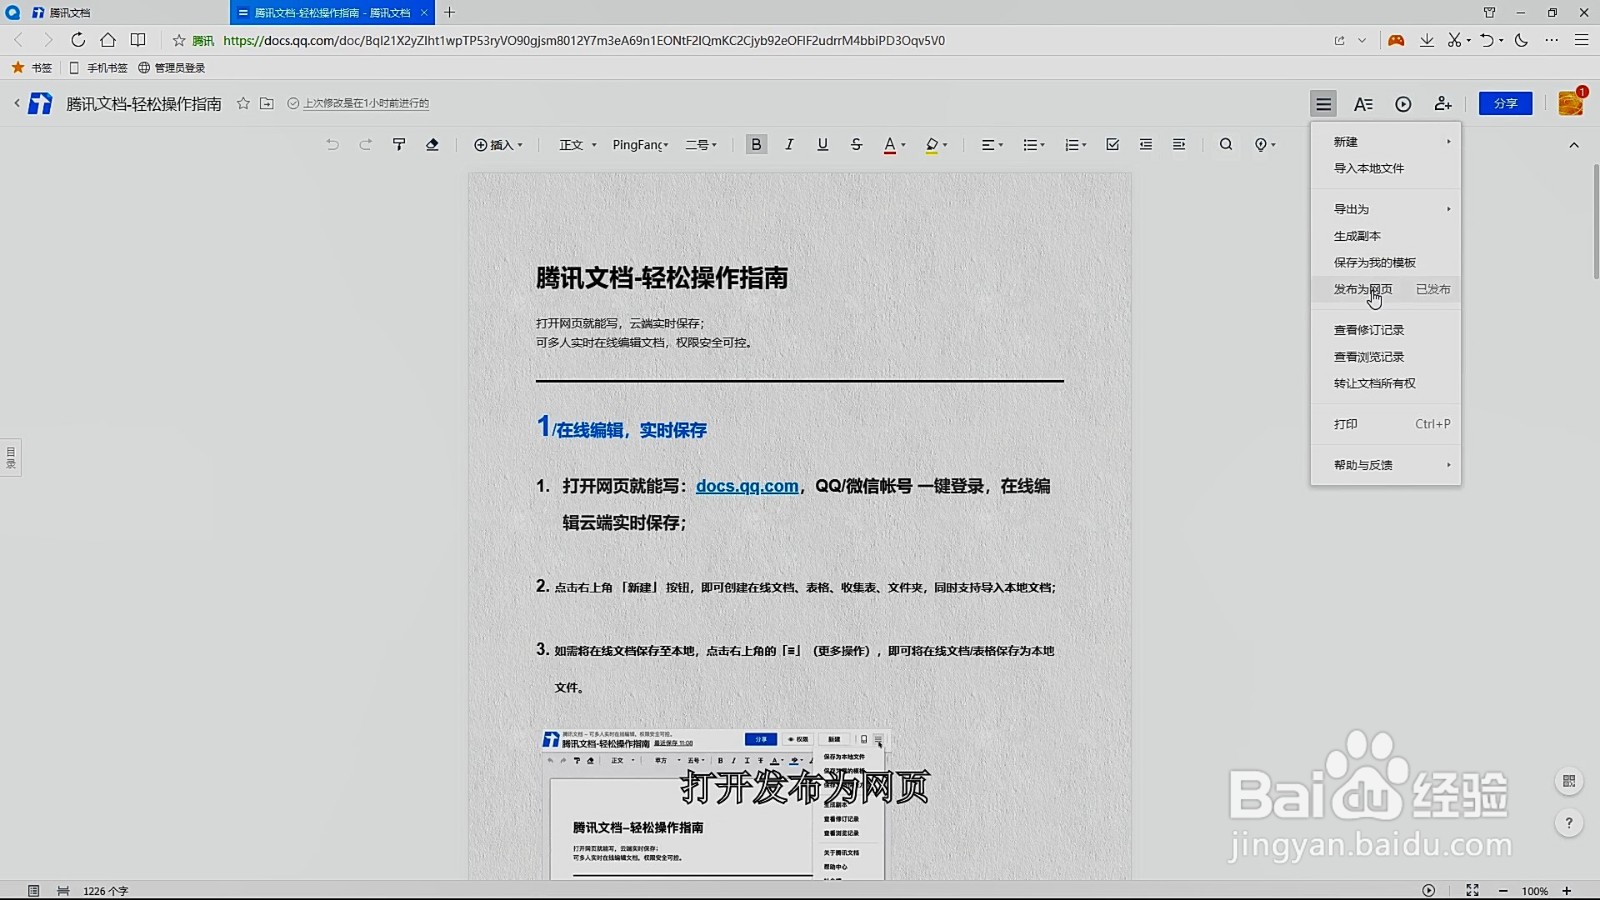Screen dimensions: 1600x900
Task: Go back with the left chevron by logo
Action: pos(17,103)
